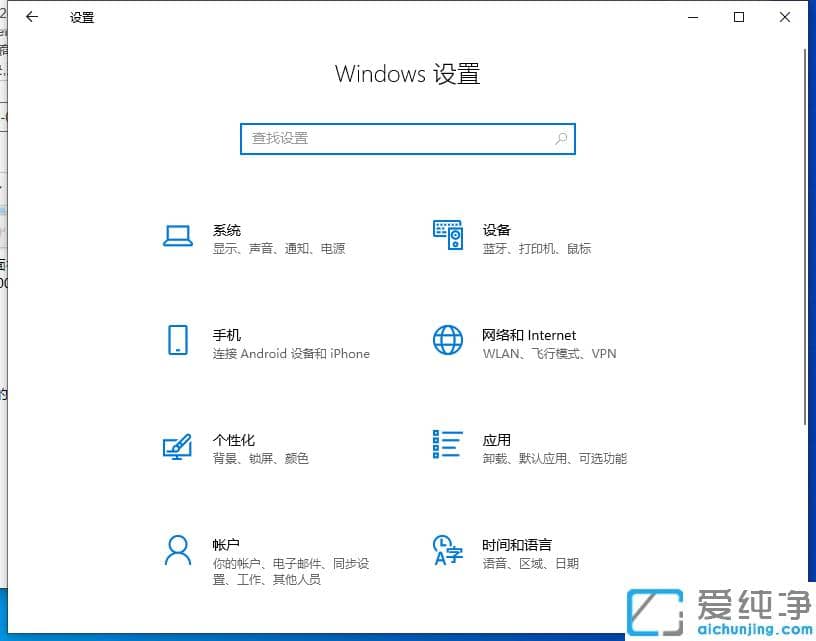Click the back arrow in Settings
This screenshot has height=641, width=816.
point(30,17)
